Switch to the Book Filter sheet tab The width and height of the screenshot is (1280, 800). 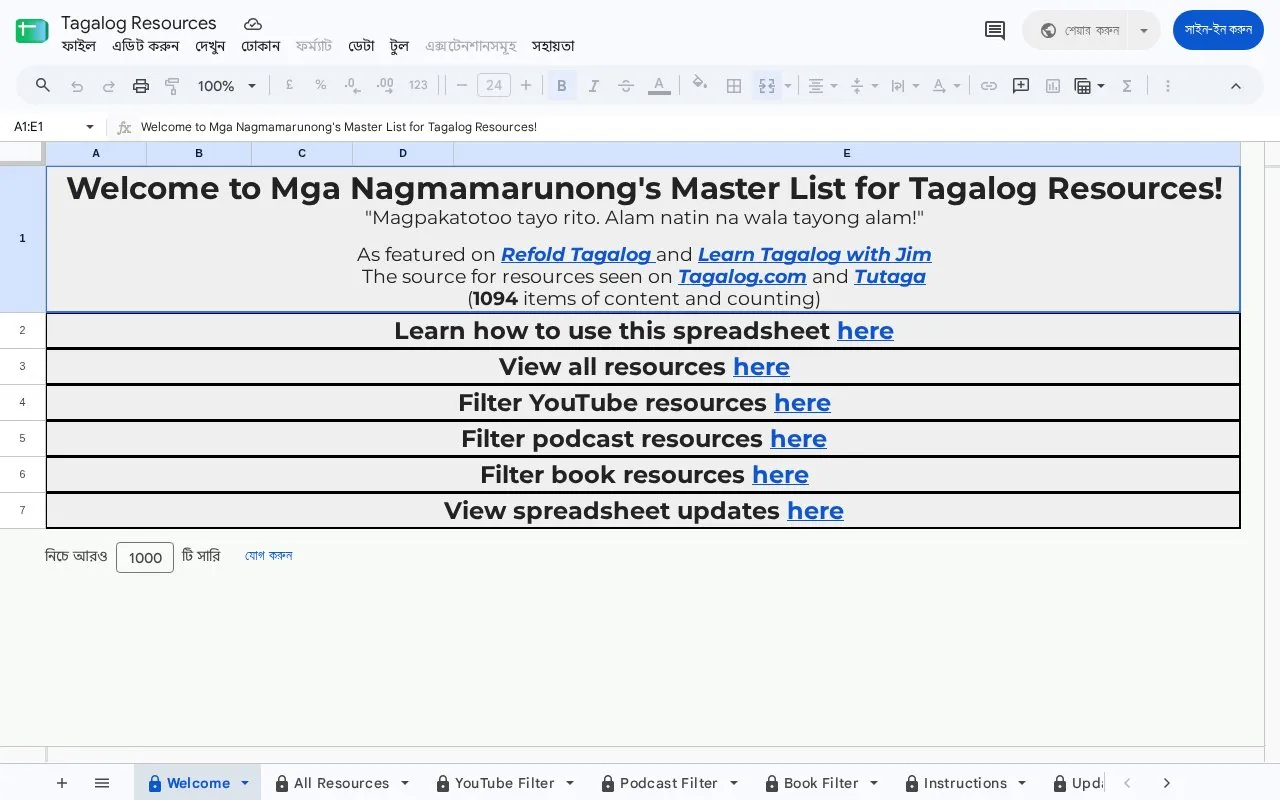(821, 783)
